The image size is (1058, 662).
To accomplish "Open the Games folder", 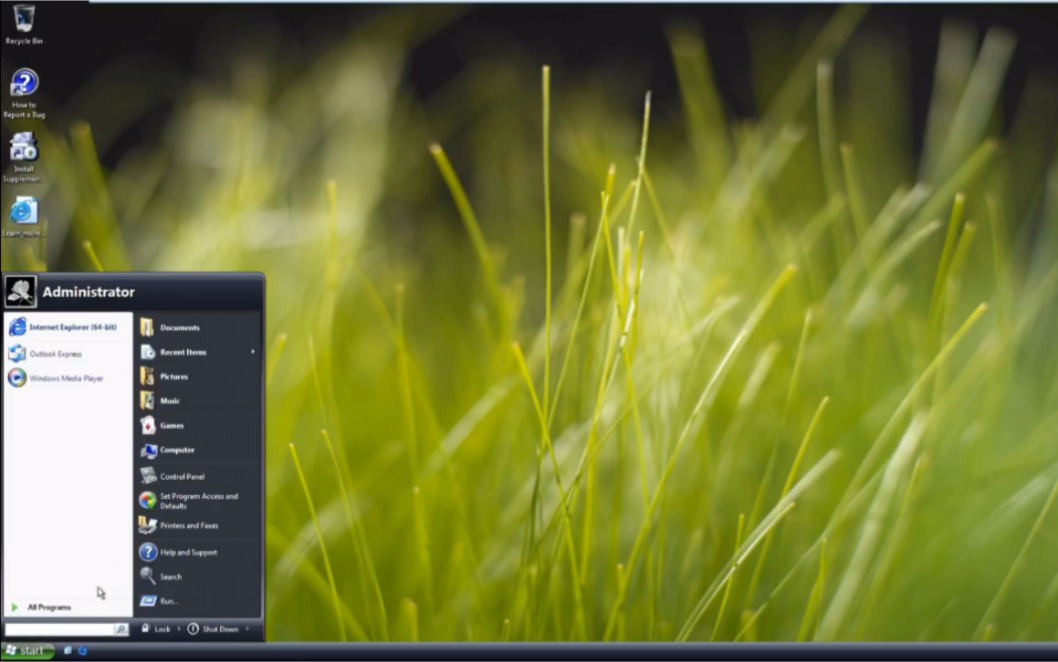I will (198, 426).
